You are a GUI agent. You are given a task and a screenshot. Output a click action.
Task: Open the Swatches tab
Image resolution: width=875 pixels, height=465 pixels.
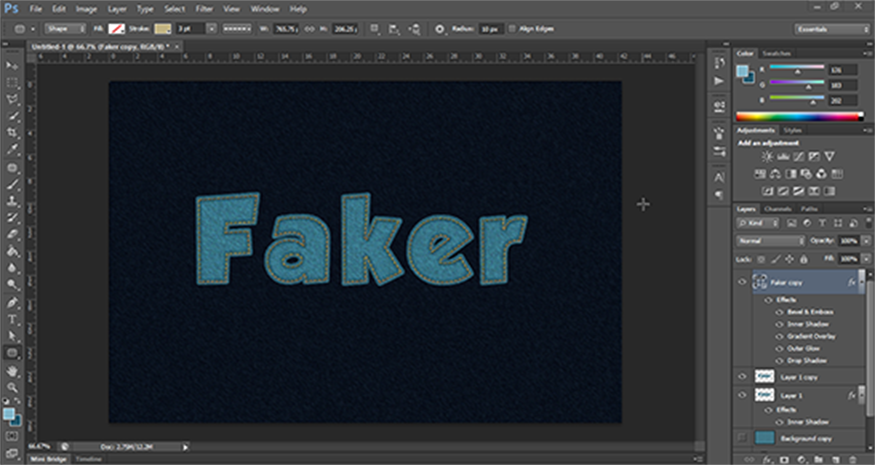(x=775, y=52)
